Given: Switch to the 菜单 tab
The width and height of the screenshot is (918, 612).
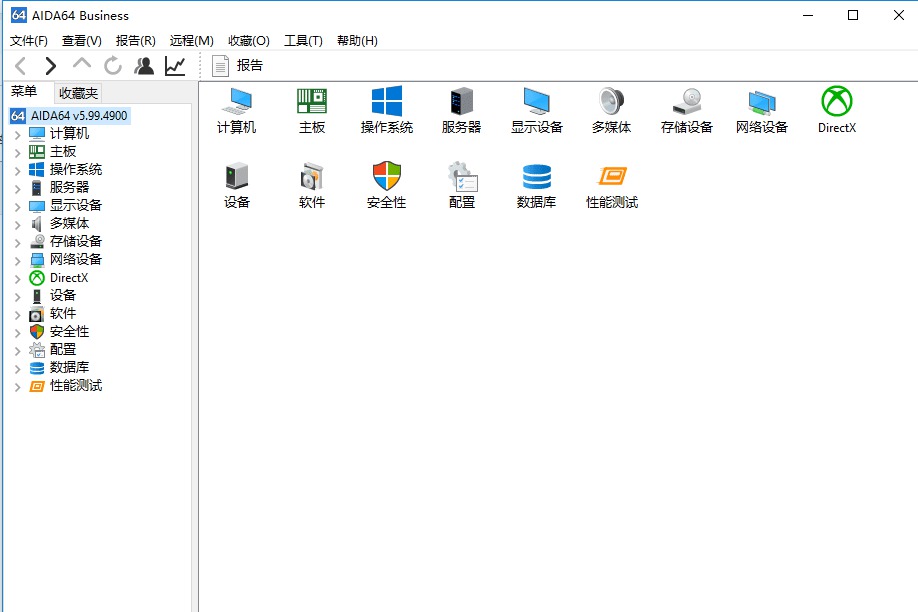Looking at the screenshot, I should tap(24, 92).
